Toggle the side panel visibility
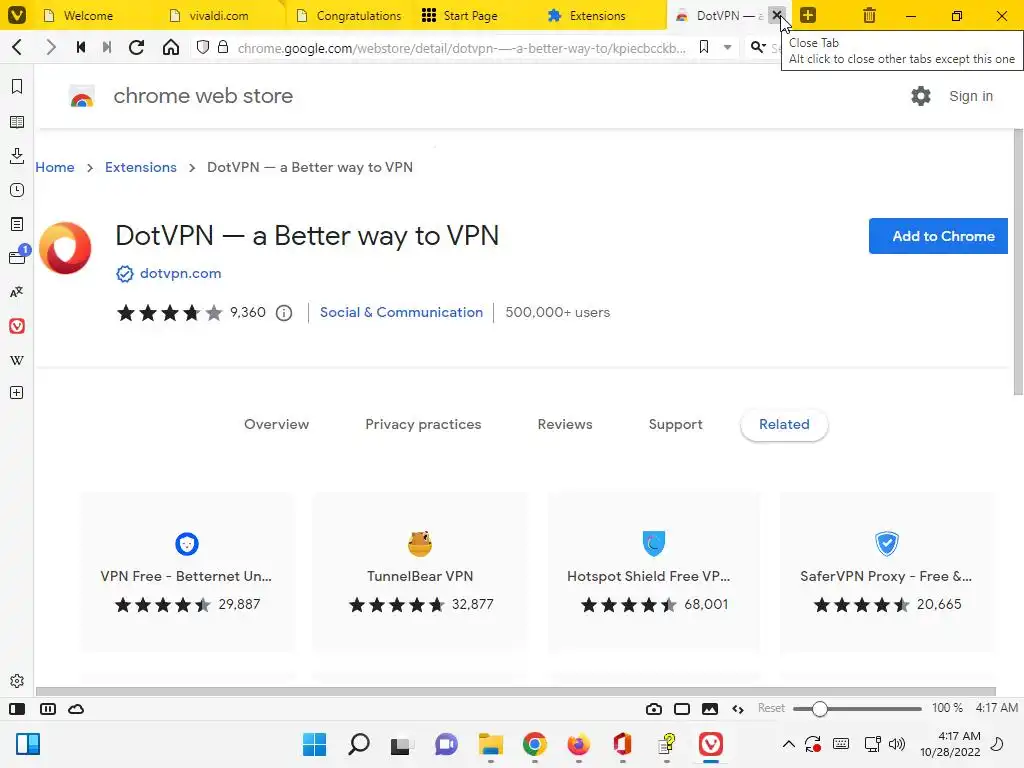The image size is (1024, 768). 17,709
